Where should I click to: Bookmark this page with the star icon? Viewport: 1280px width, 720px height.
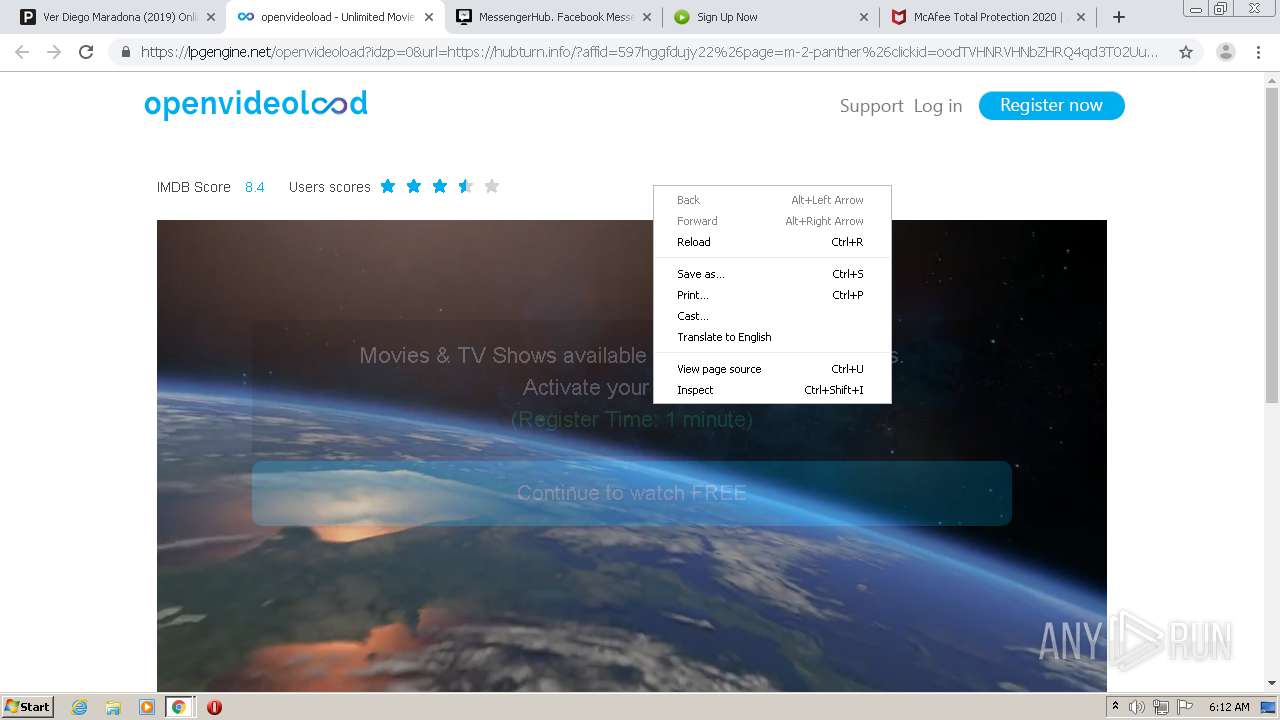(1186, 52)
